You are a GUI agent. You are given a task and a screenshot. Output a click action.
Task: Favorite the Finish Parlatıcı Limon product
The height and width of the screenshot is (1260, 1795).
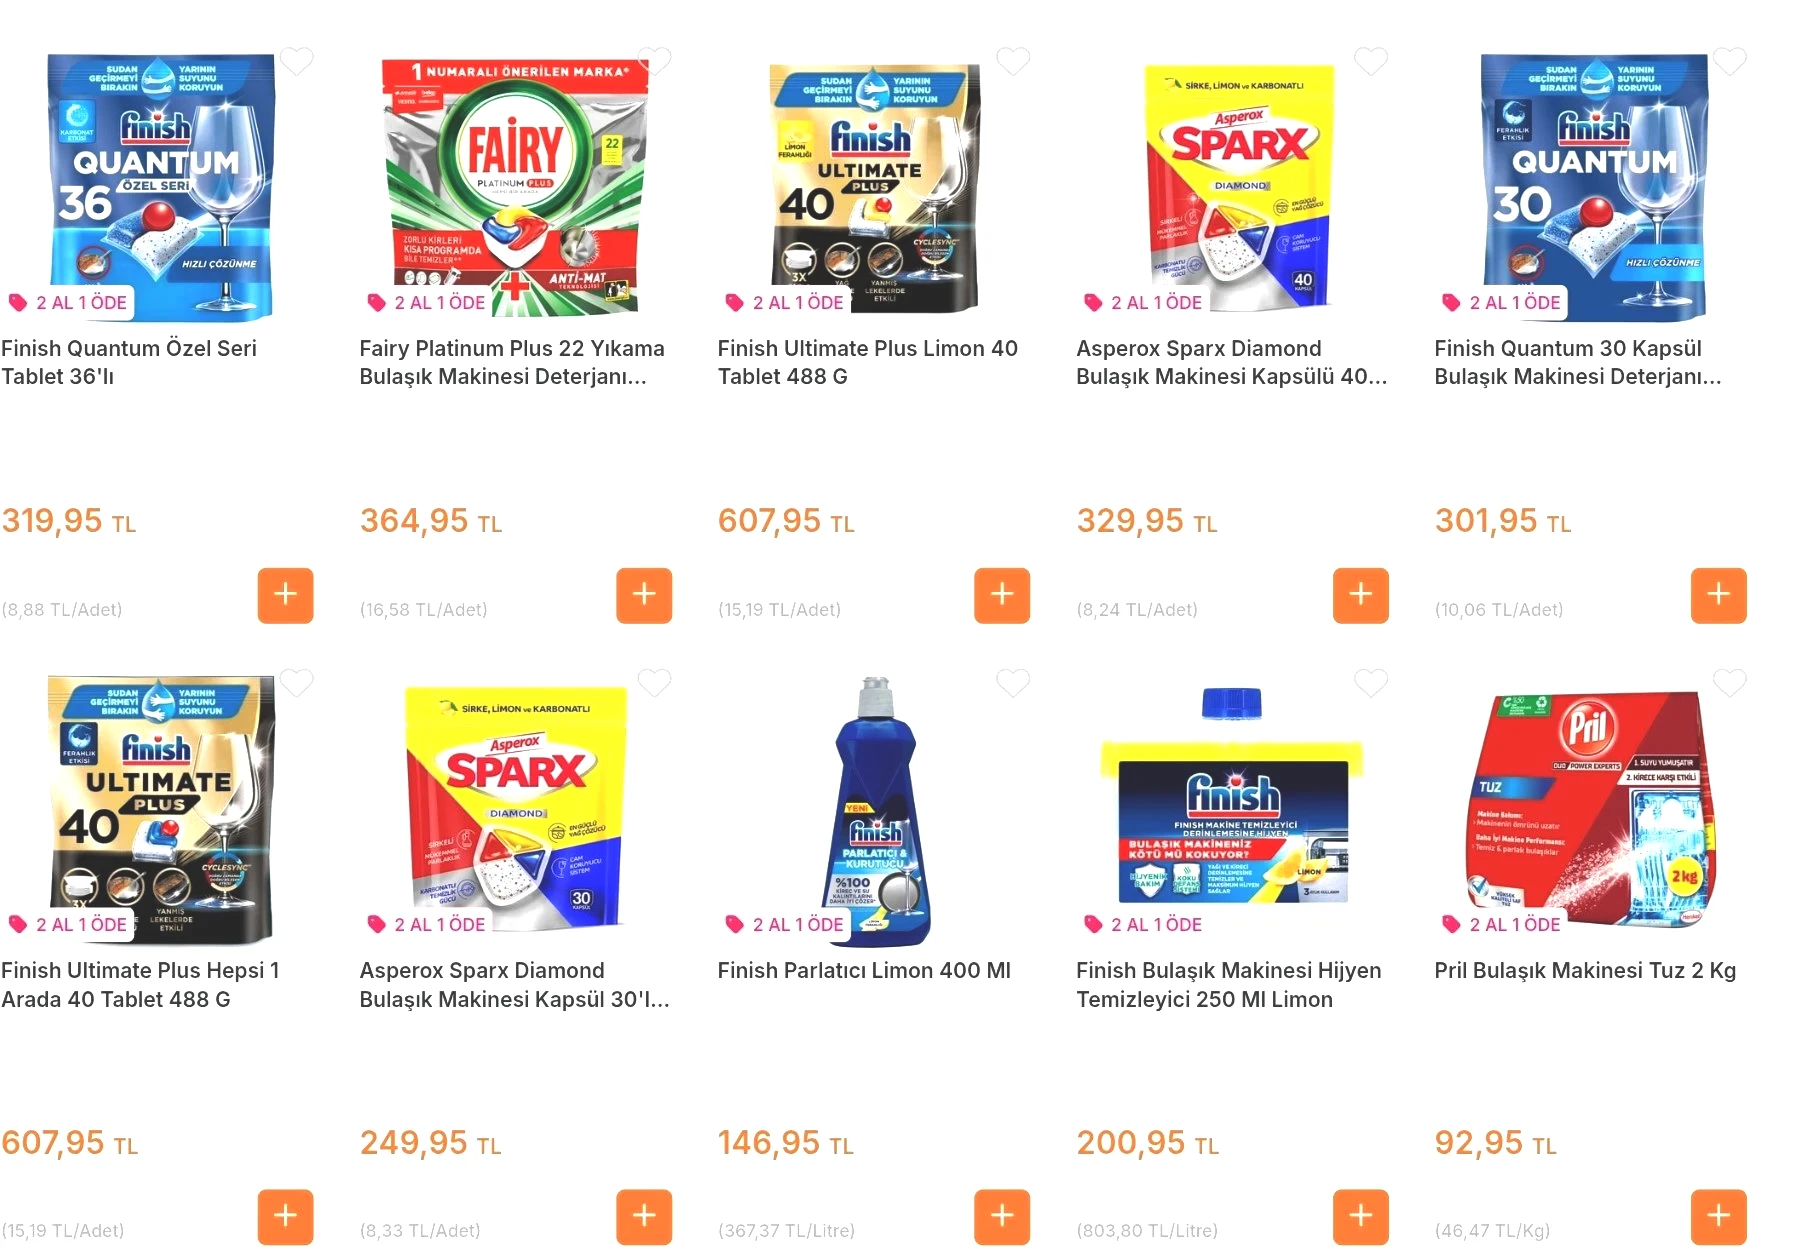pyautogui.click(x=1013, y=683)
